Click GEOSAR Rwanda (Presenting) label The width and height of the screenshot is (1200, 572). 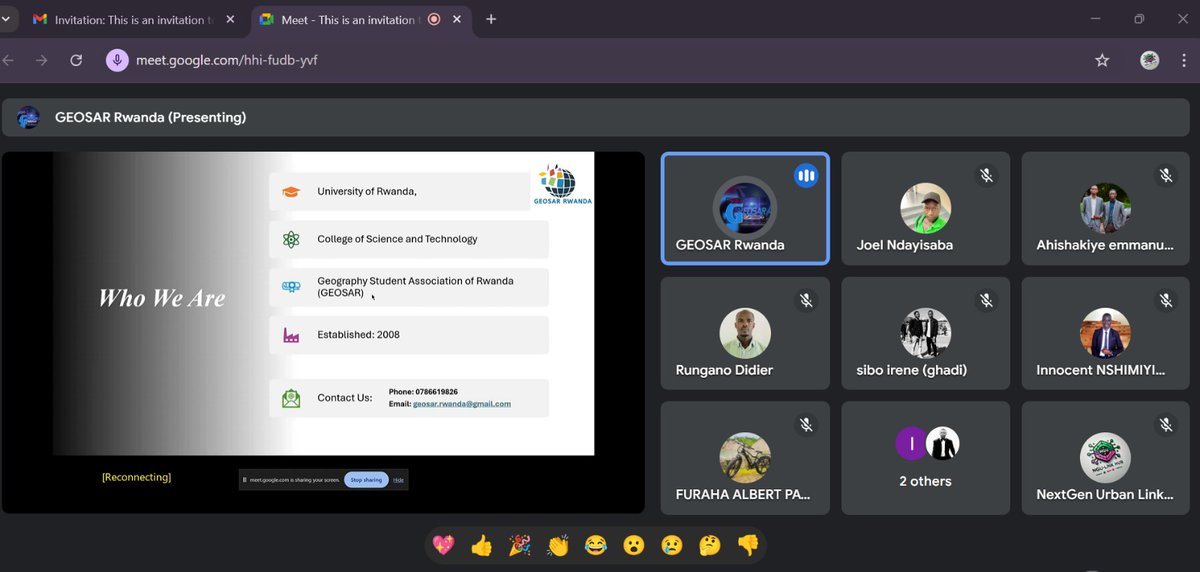tap(150, 117)
